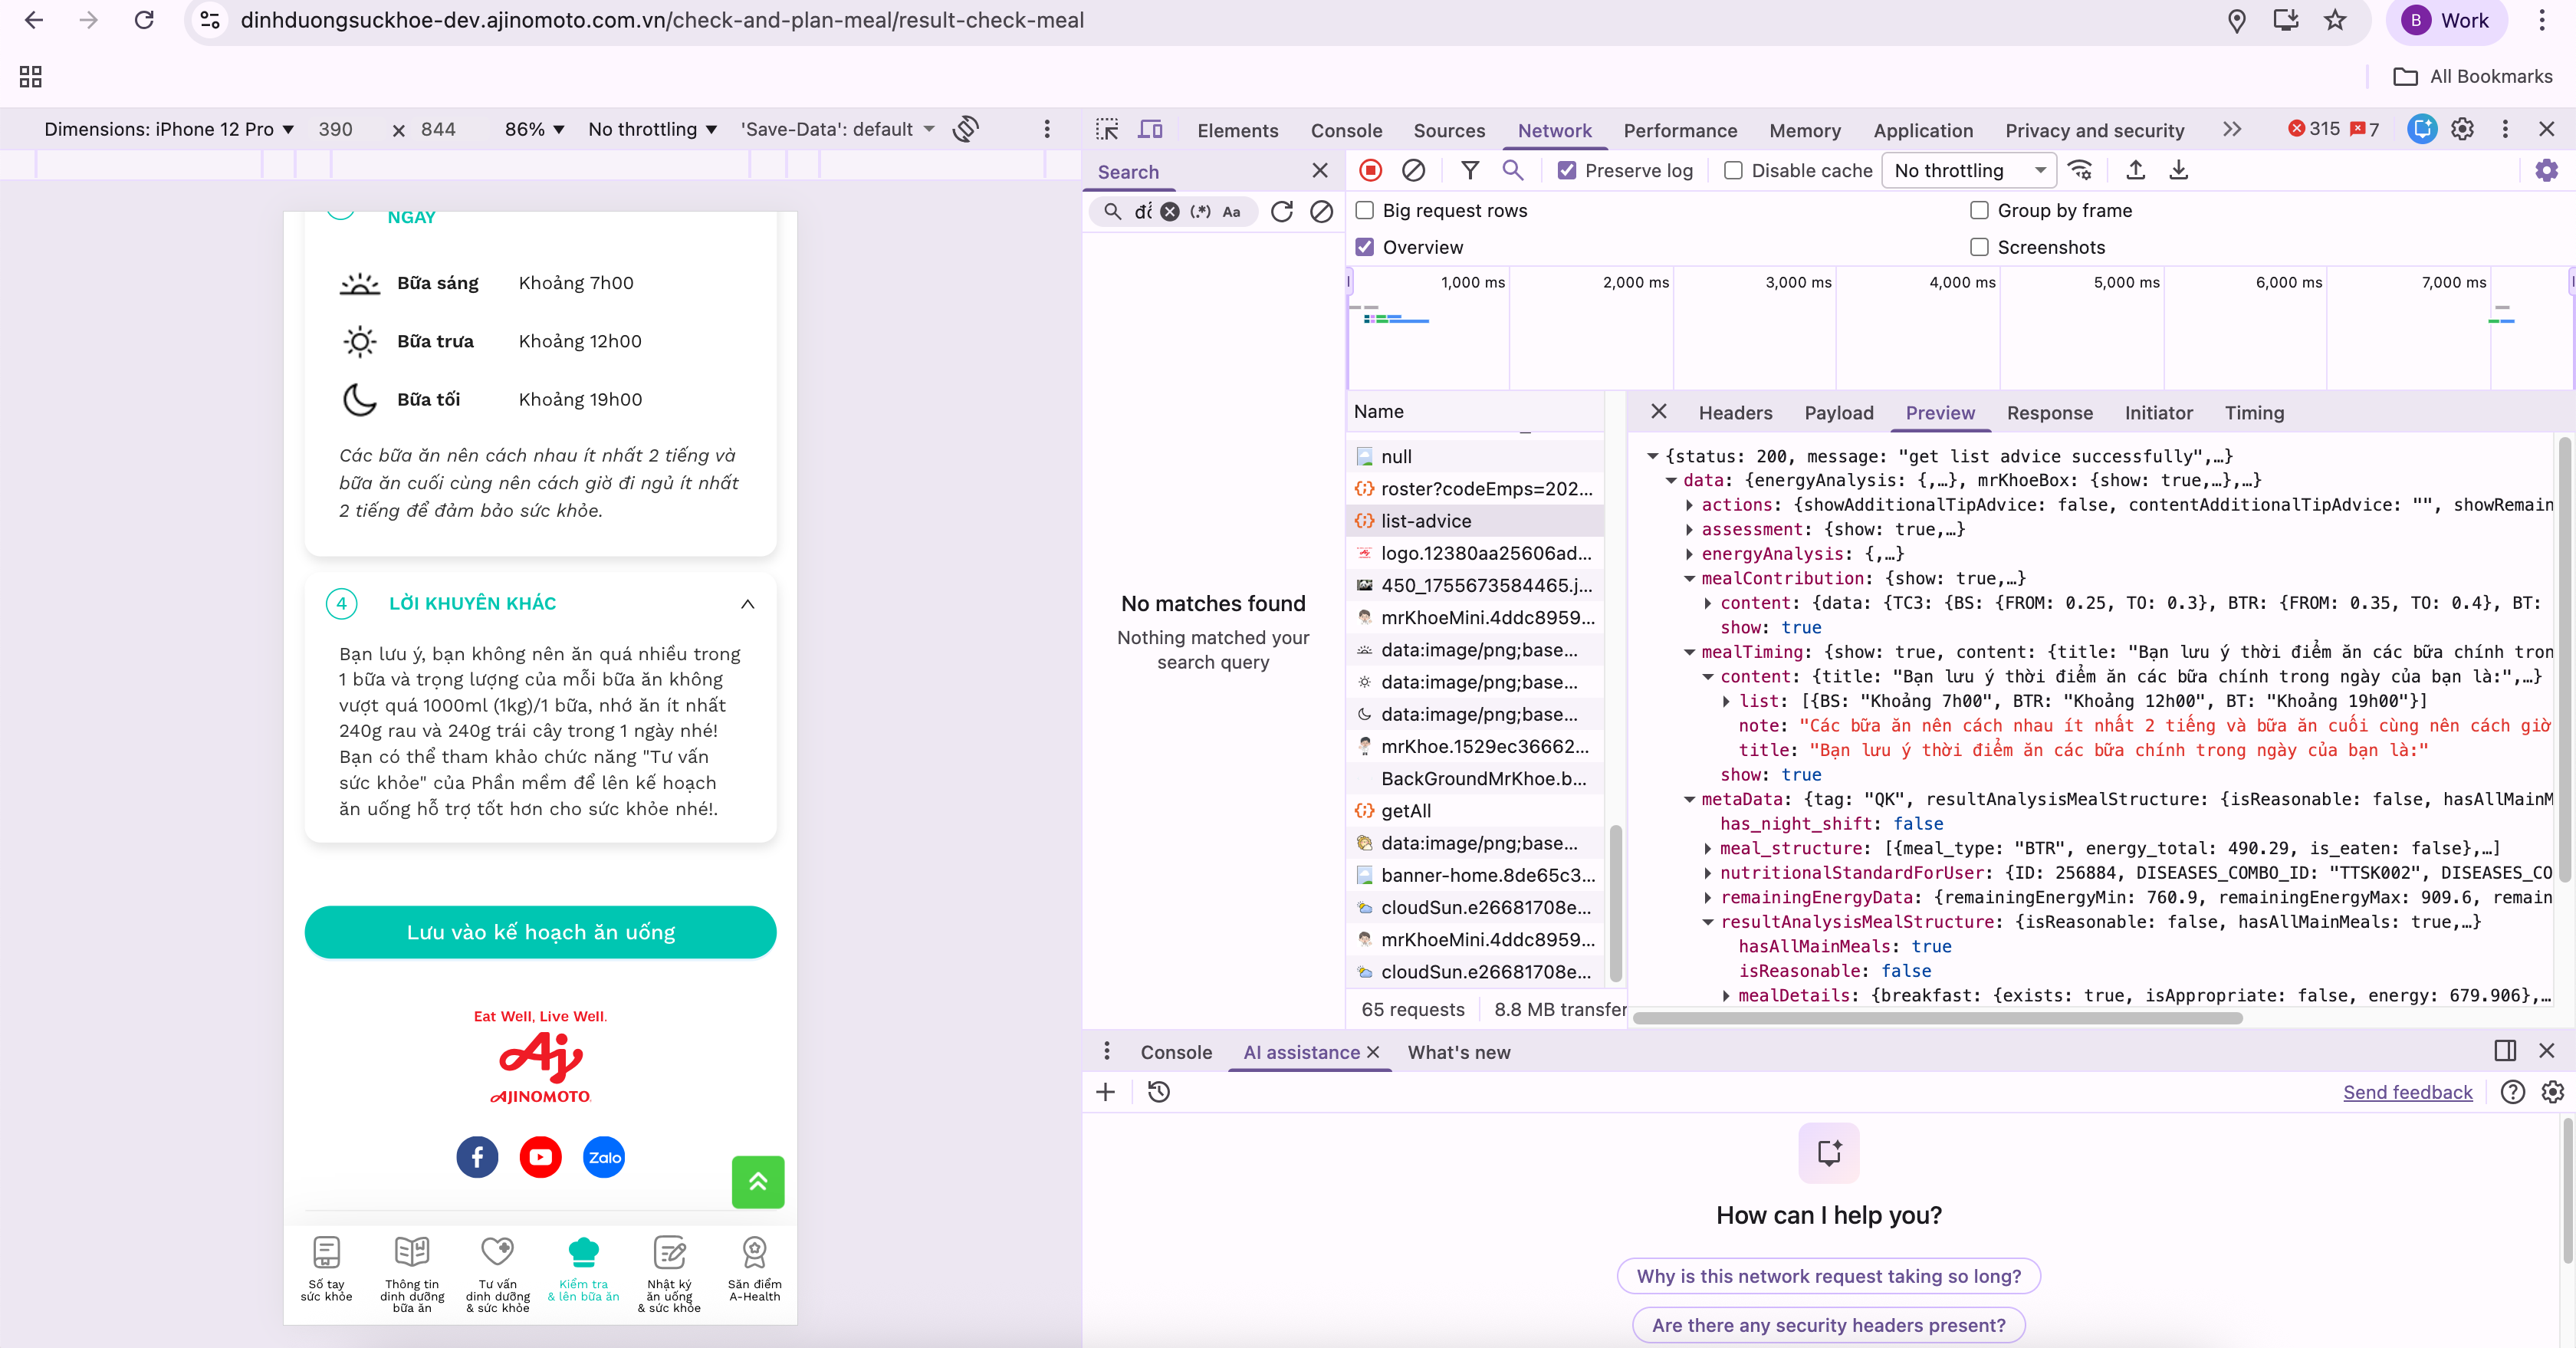Viewport: 2576px width, 1348px height.
Task: Open the Send feedback link
Action: point(2406,1092)
